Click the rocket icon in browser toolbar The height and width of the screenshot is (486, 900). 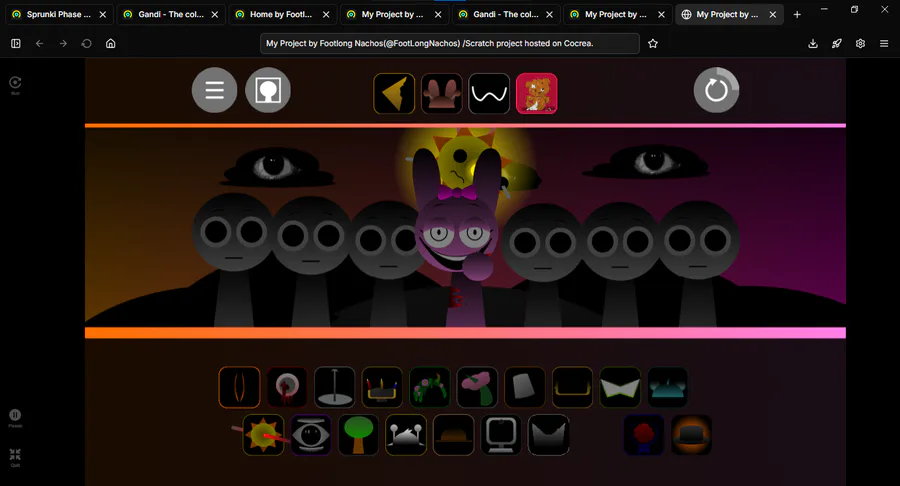(837, 43)
